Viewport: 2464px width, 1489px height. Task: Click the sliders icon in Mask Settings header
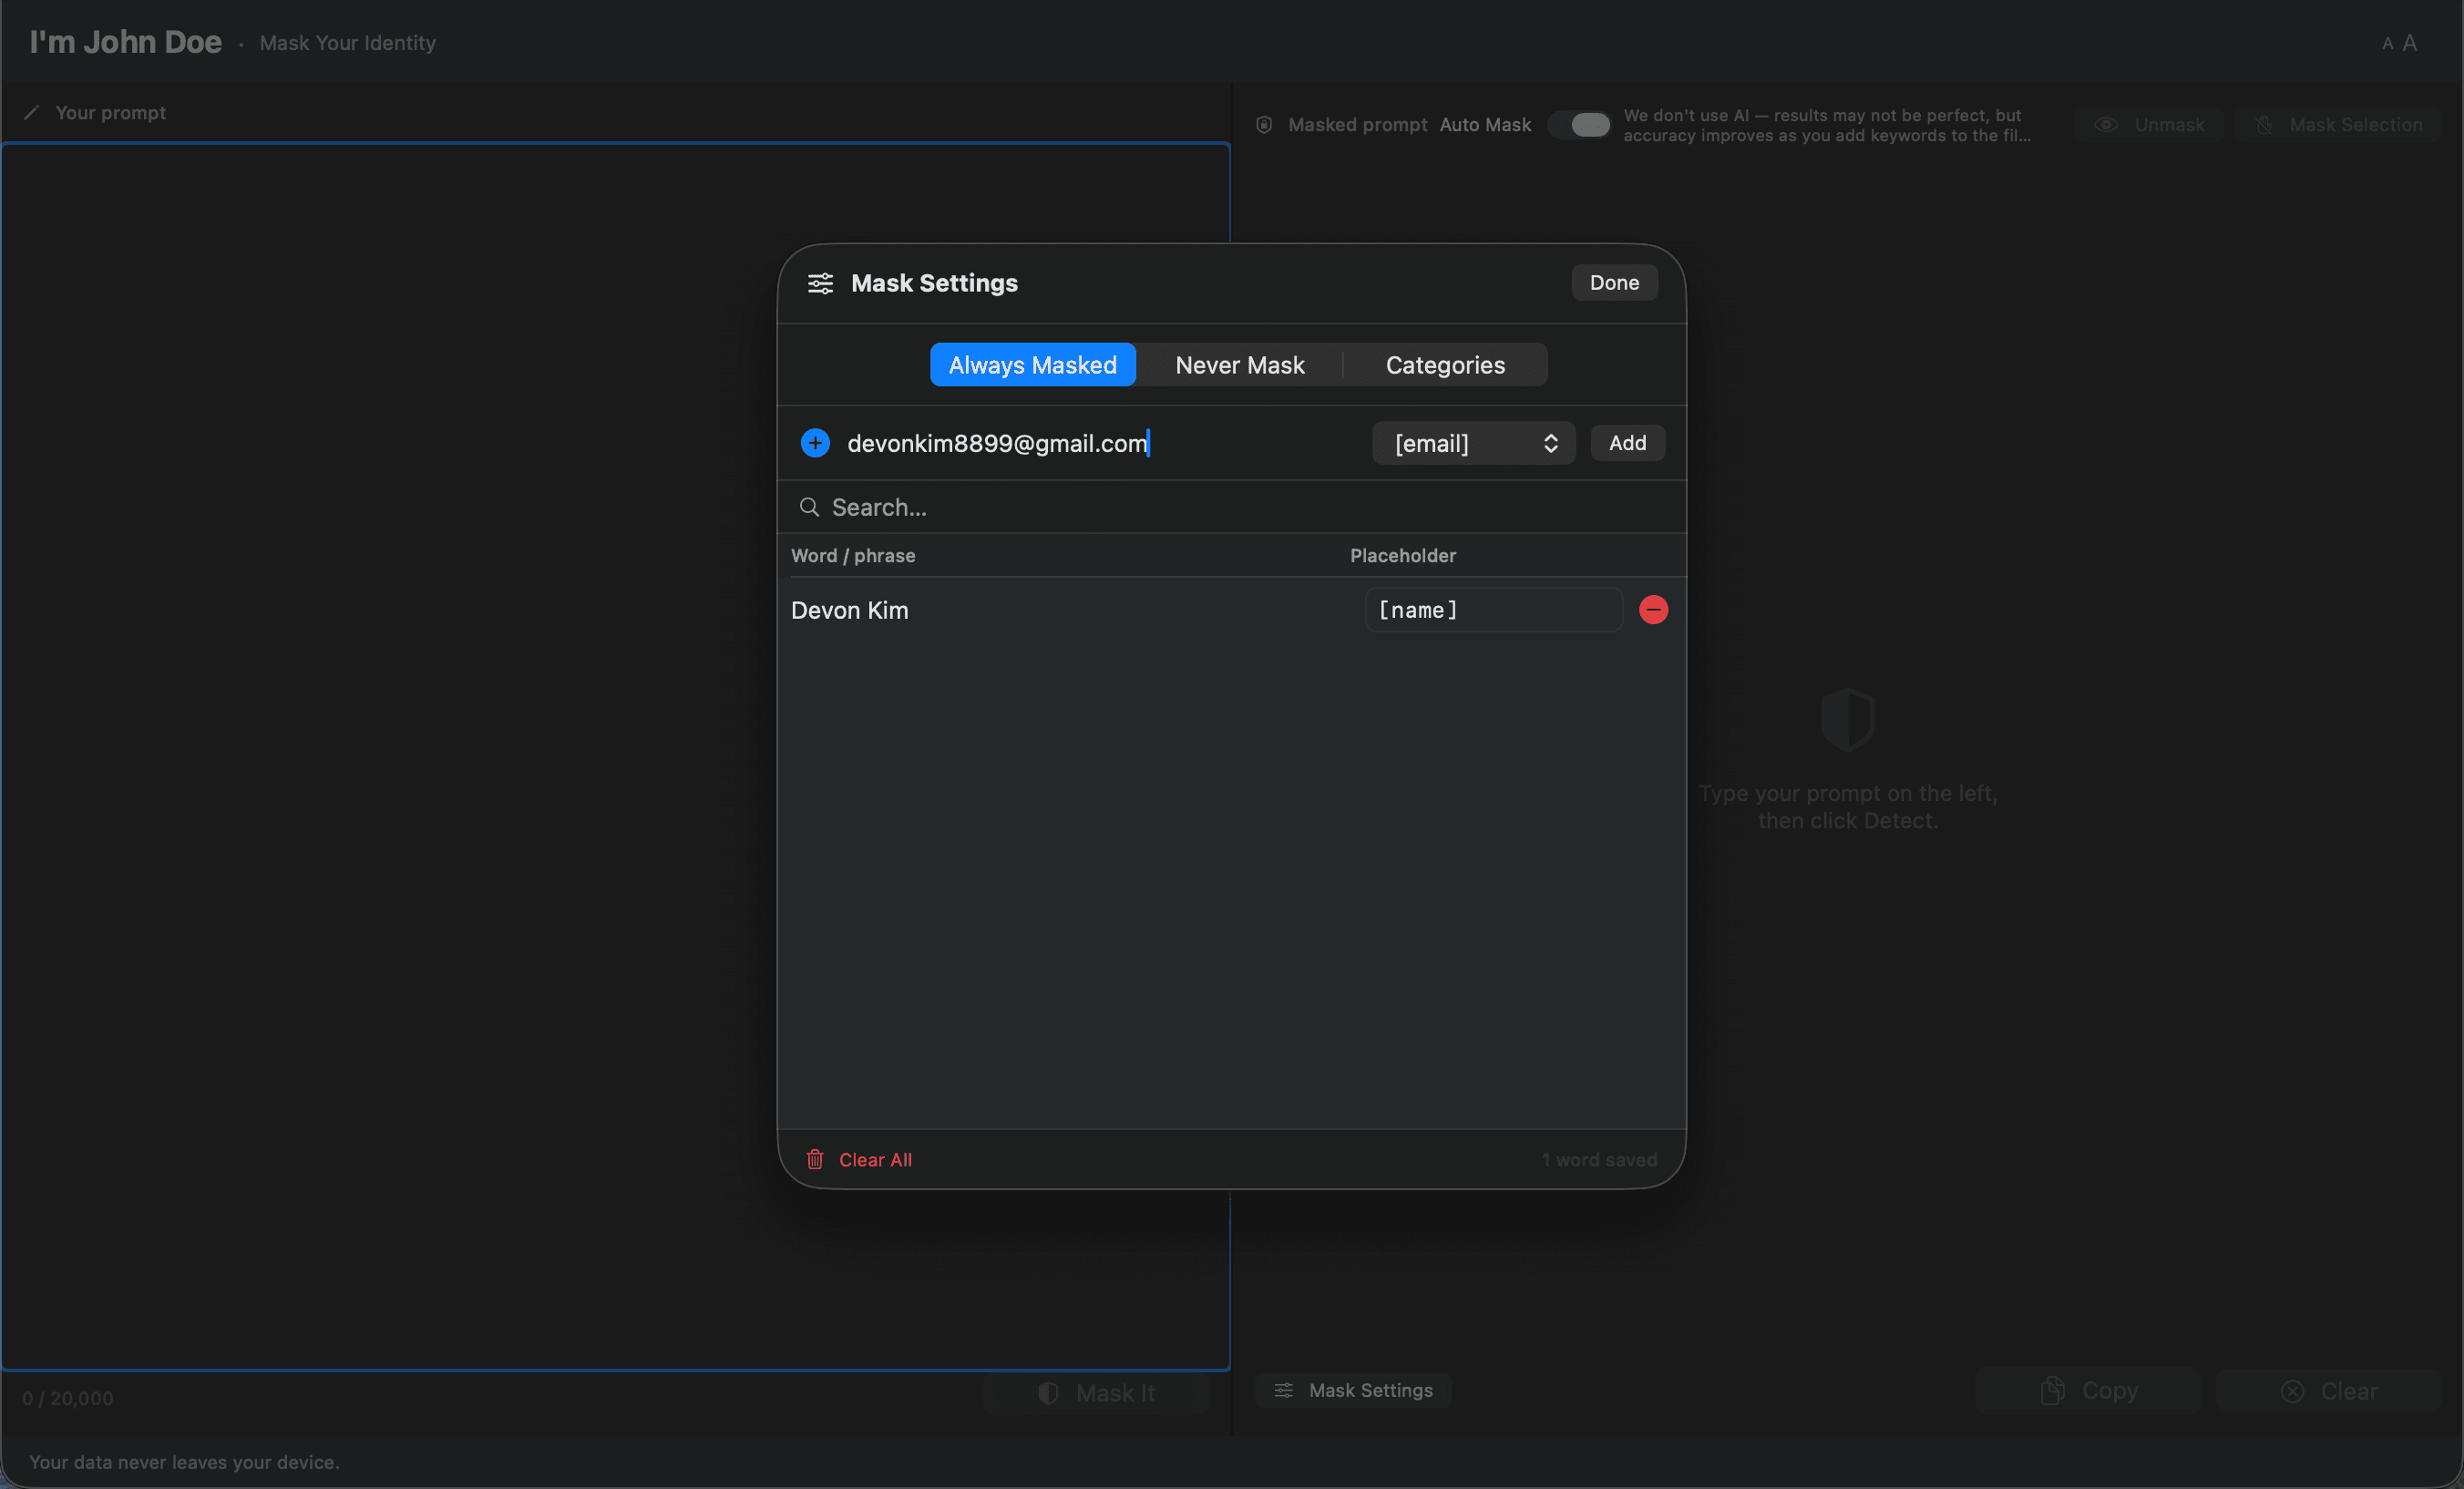pyautogui.click(x=819, y=283)
